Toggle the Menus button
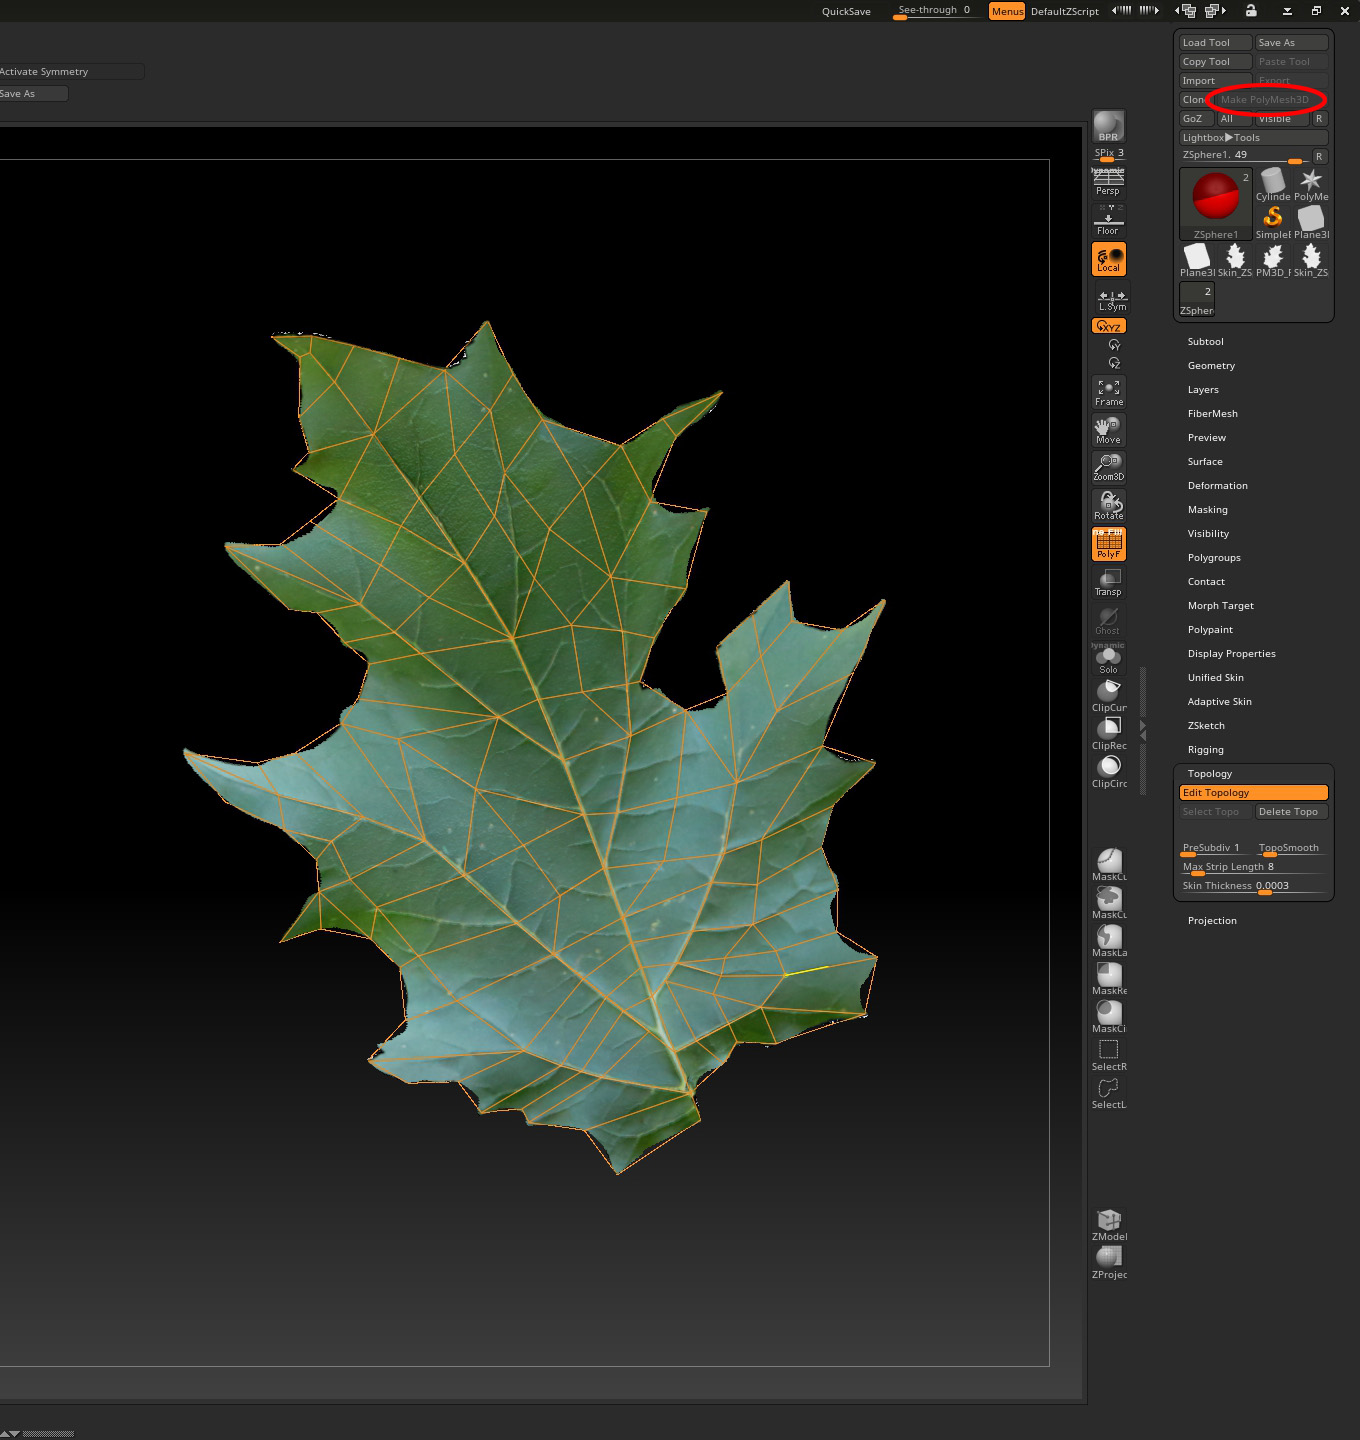 click(x=1007, y=11)
